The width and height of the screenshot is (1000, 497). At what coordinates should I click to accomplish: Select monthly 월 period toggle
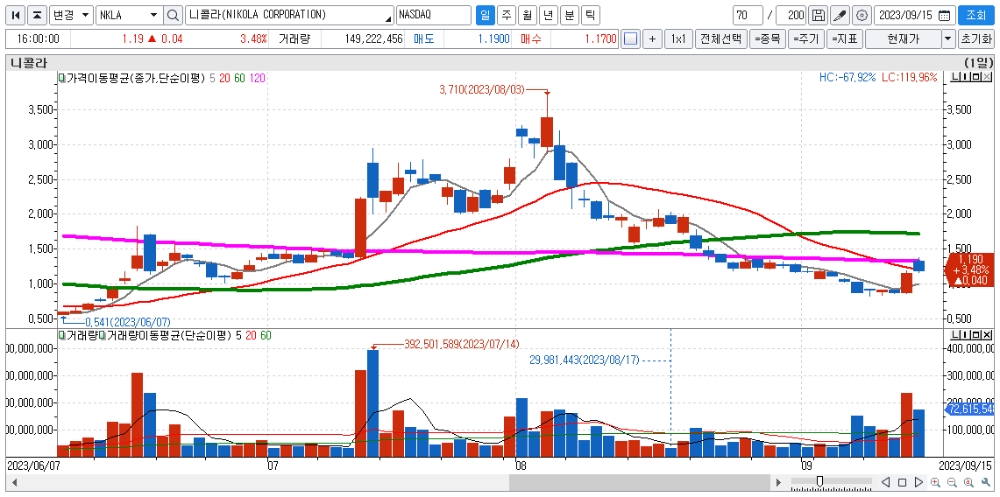[x=527, y=15]
